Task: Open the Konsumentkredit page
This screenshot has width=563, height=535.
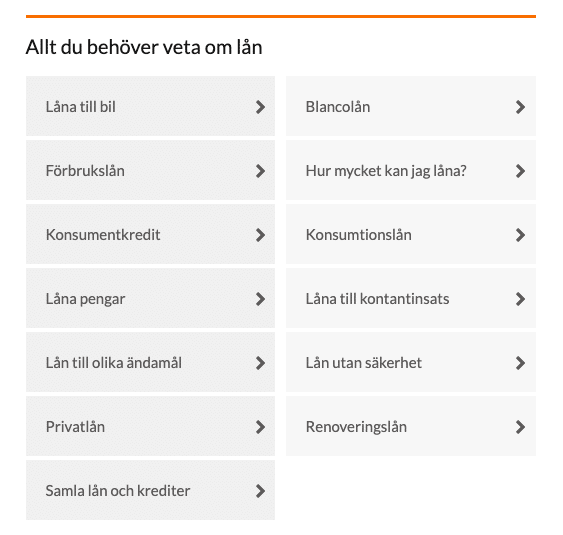Action: [150, 234]
